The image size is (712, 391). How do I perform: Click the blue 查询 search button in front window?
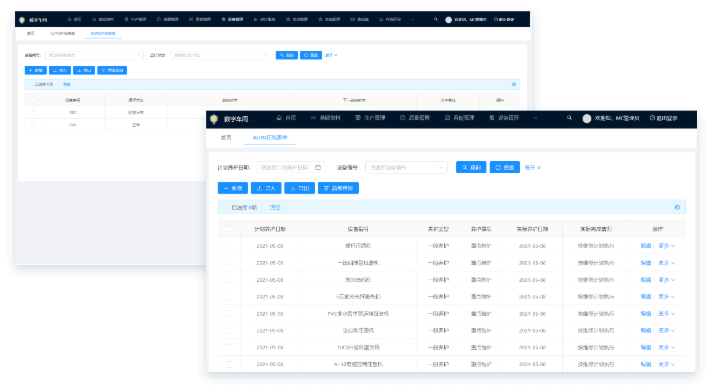[x=471, y=168]
